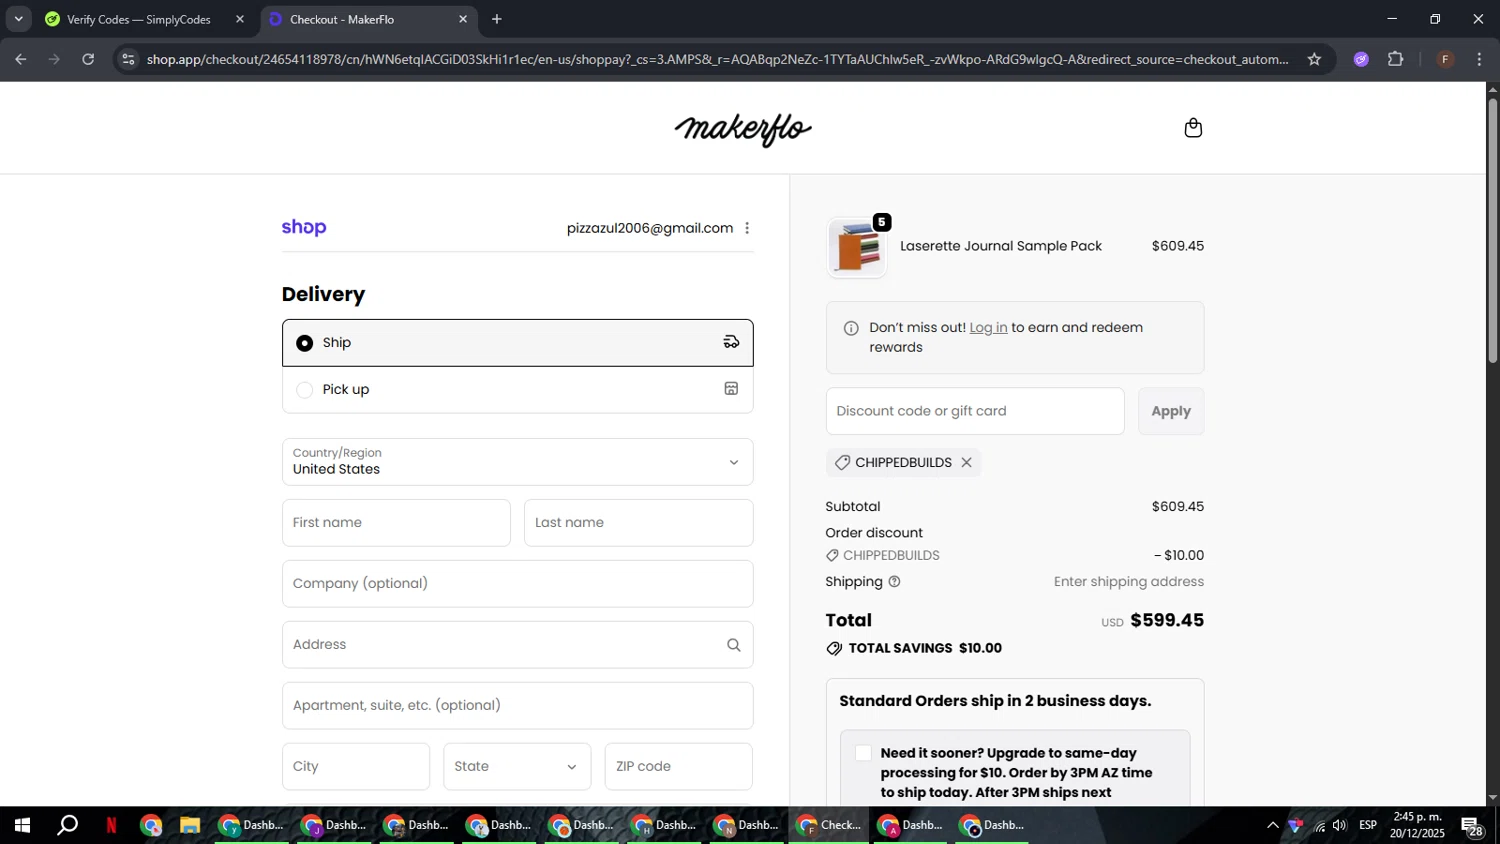Click the MakerFlo logo
The height and width of the screenshot is (844, 1500).
tap(743, 129)
